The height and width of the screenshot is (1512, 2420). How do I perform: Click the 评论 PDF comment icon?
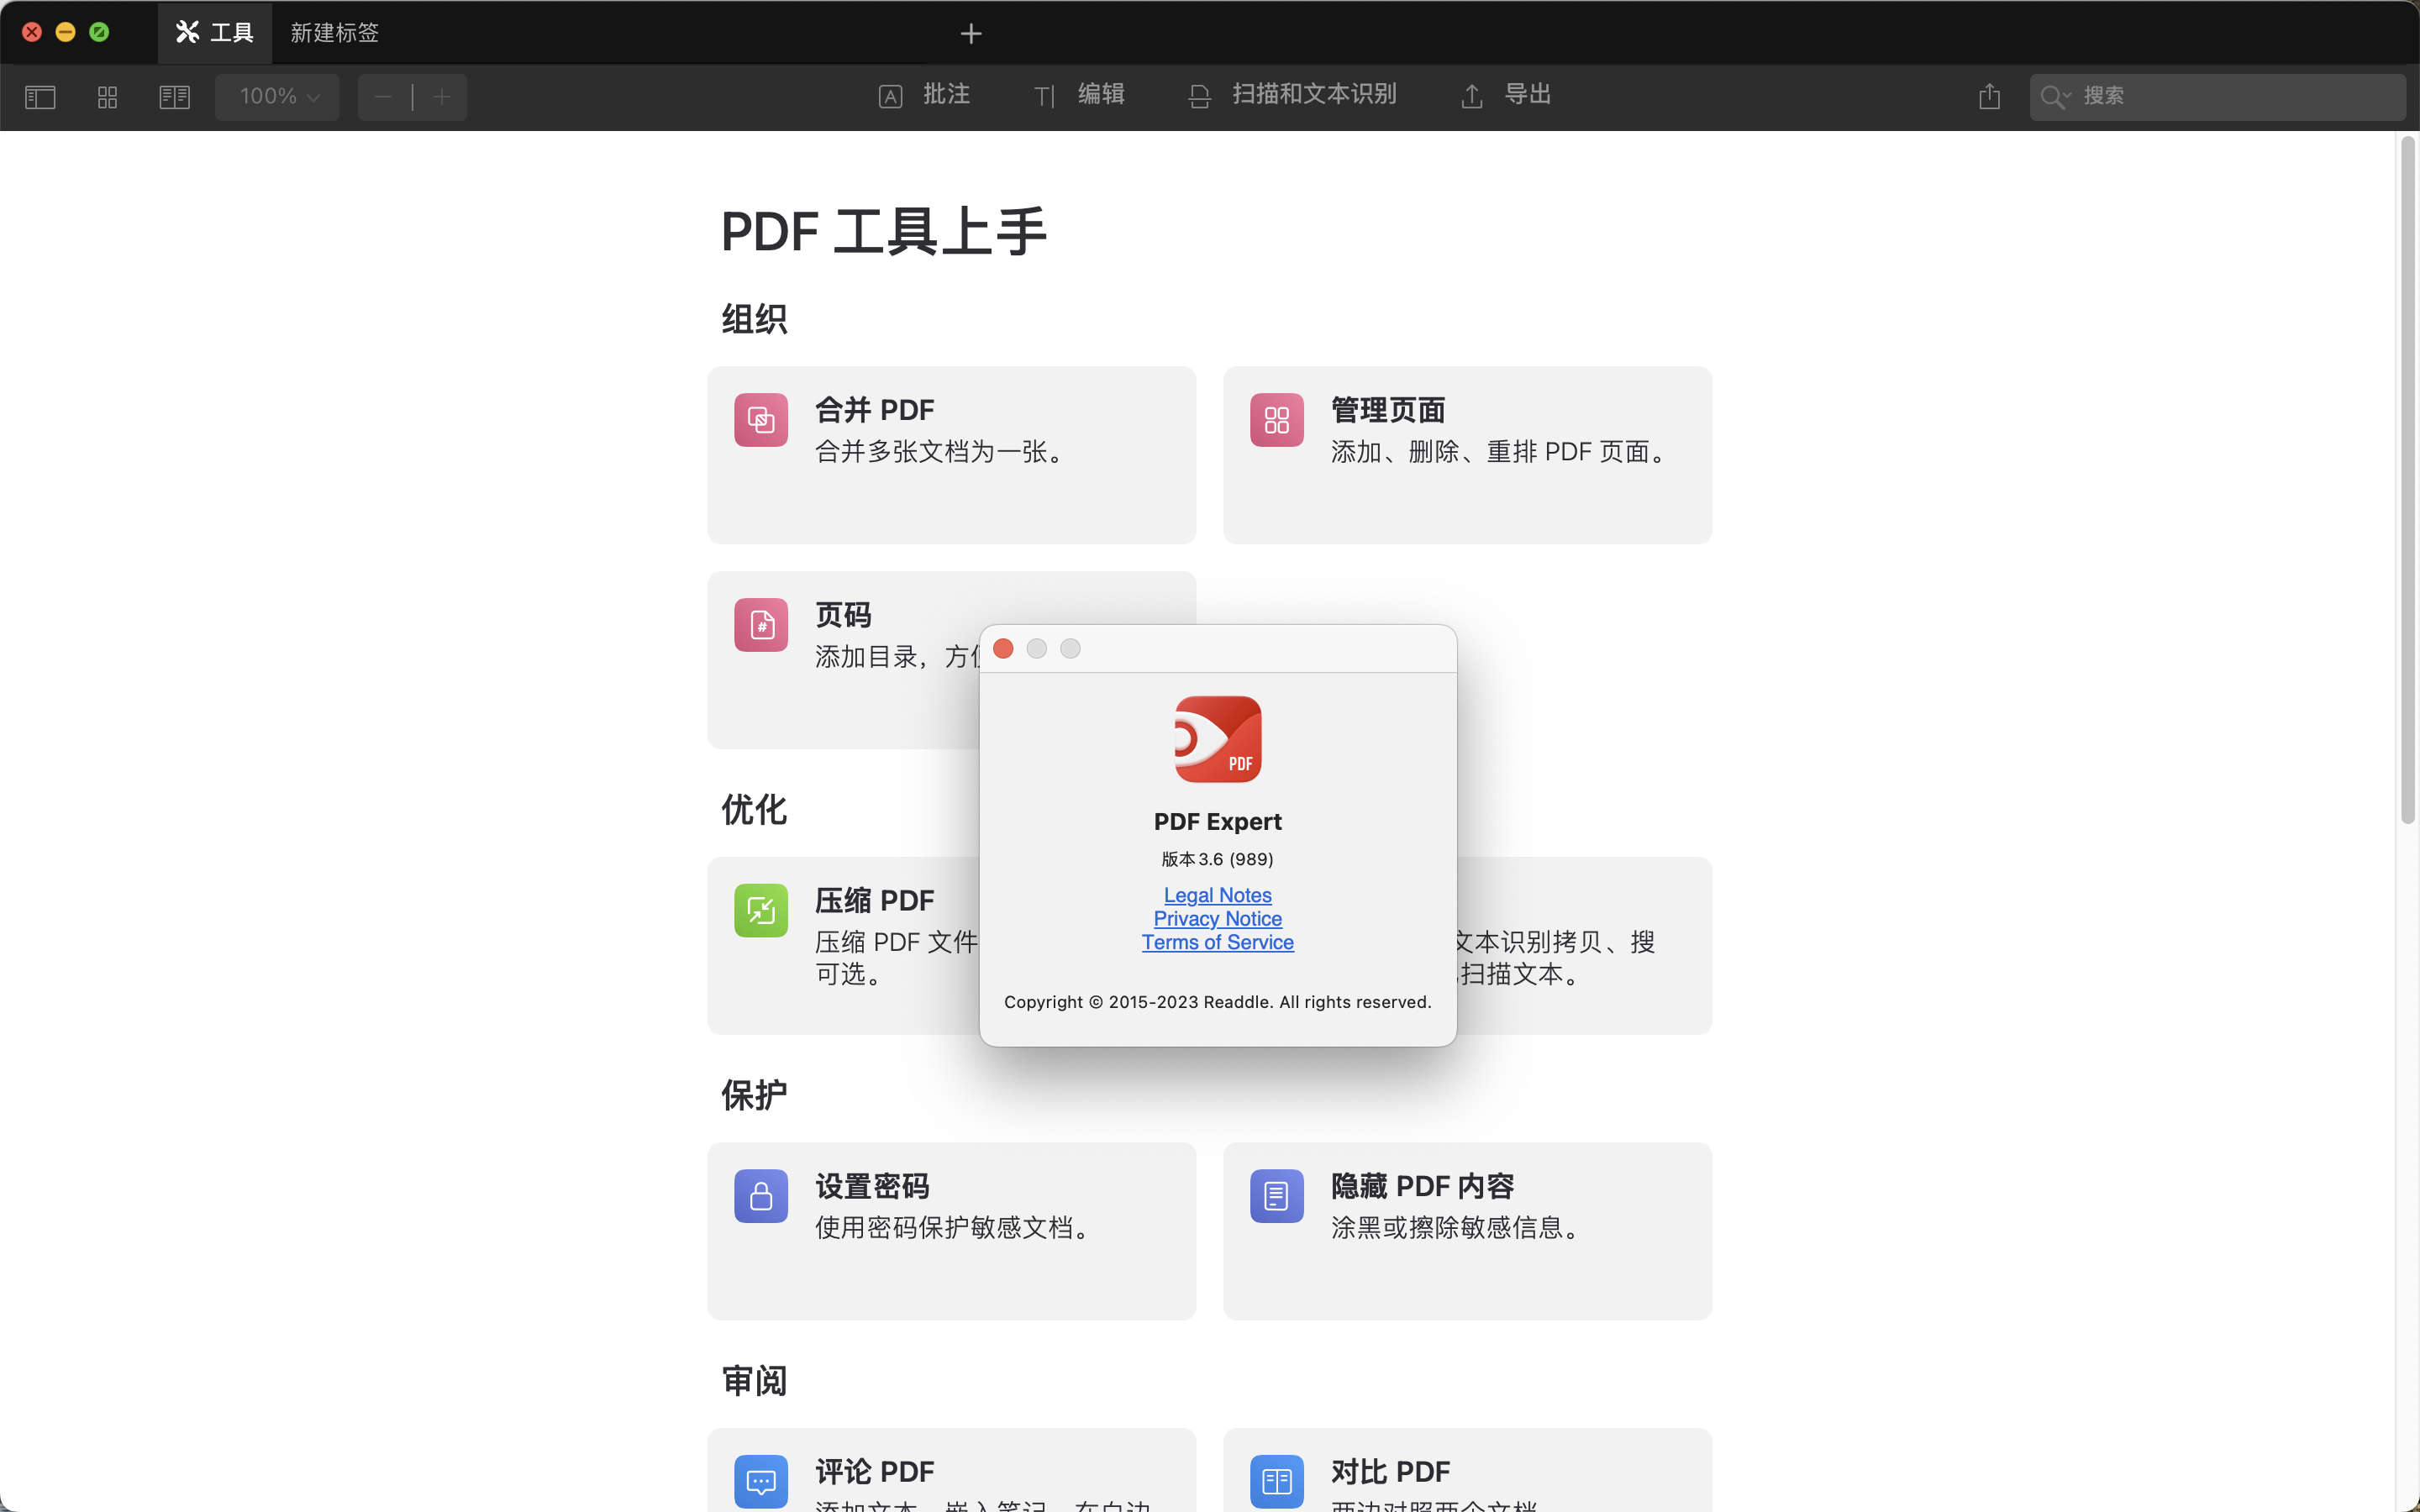761,1481
